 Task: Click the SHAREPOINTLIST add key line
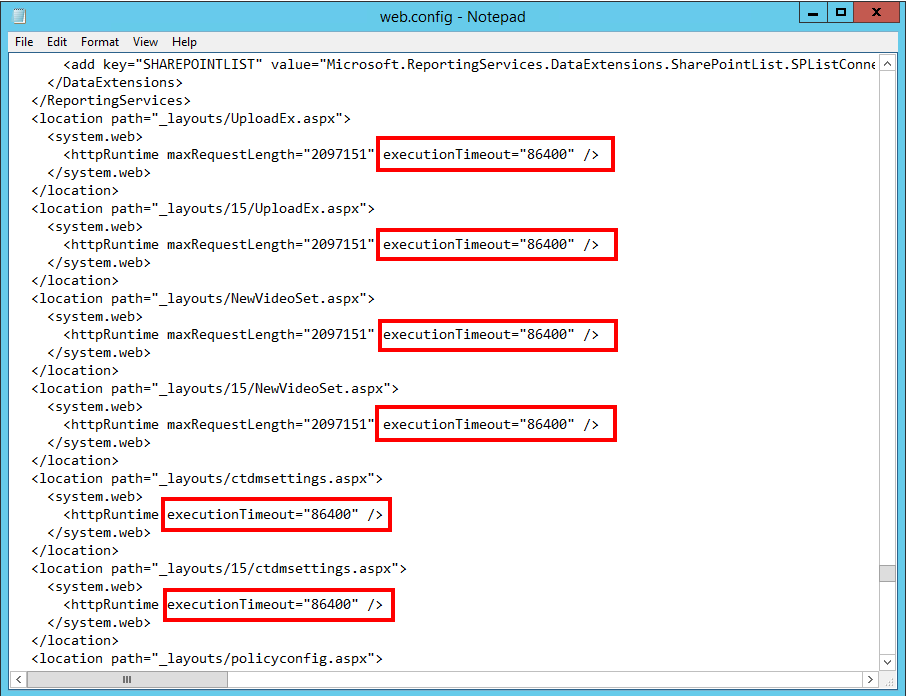(x=469, y=65)
